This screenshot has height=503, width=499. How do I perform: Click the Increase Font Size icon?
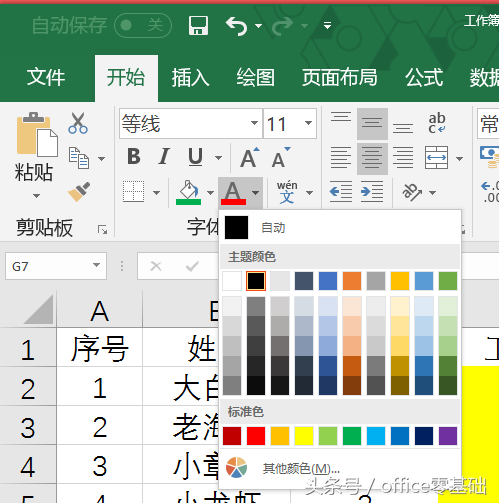(x=250, y=157)
